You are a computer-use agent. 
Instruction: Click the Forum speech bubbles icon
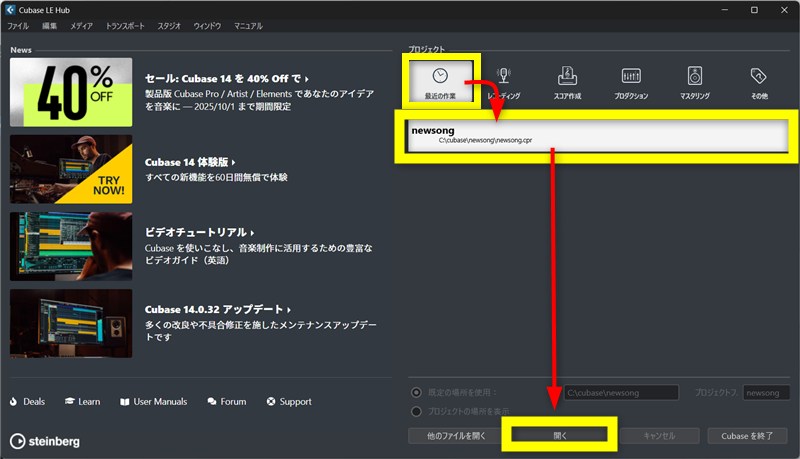212,402
